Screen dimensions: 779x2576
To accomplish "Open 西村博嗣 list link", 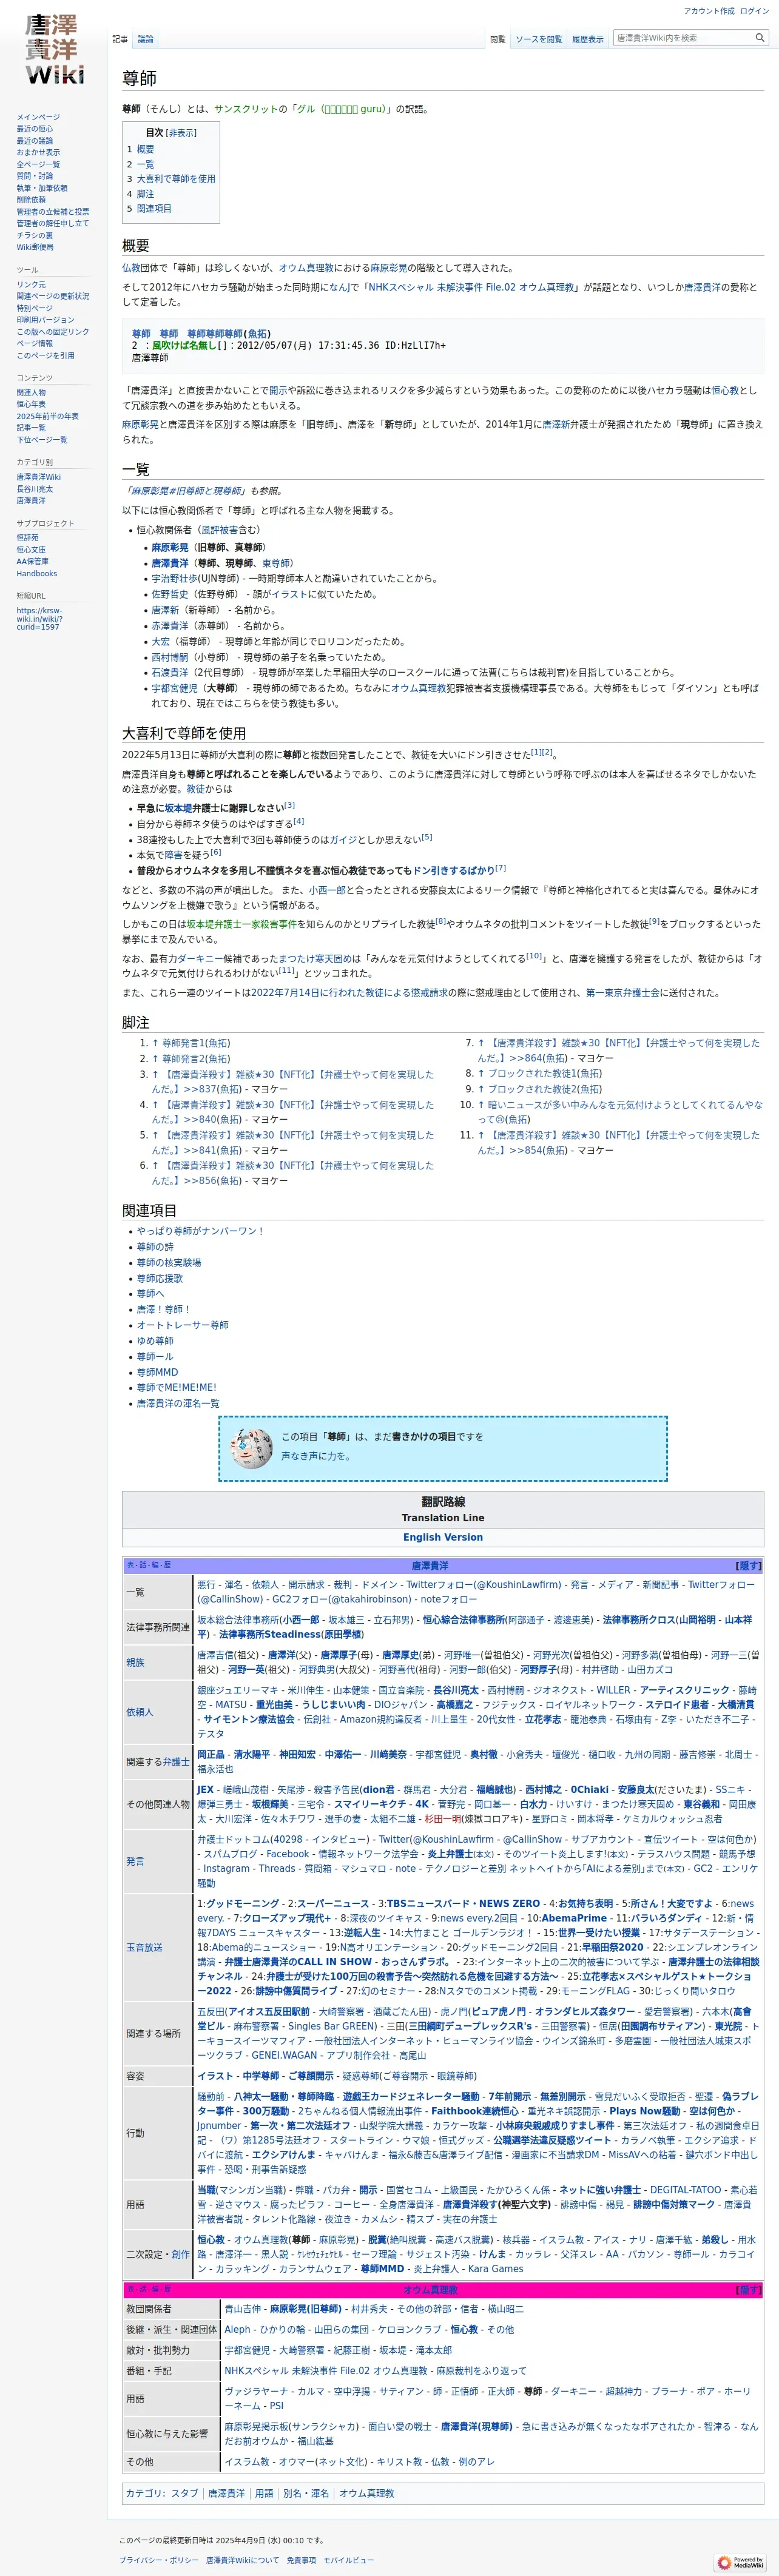I will coord(169,657).
